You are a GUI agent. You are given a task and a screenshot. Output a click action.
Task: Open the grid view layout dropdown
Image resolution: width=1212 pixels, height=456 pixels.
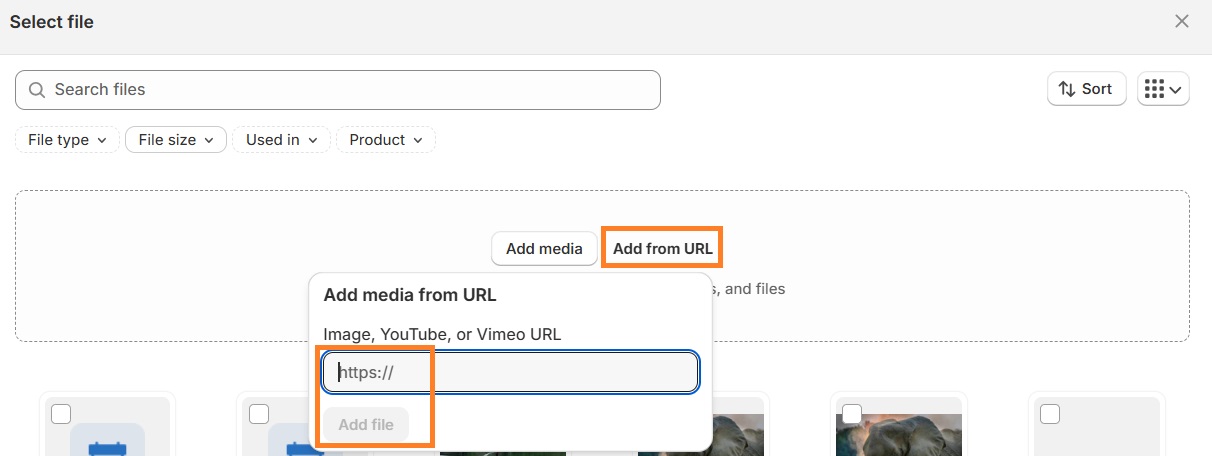coord(1163,89)
